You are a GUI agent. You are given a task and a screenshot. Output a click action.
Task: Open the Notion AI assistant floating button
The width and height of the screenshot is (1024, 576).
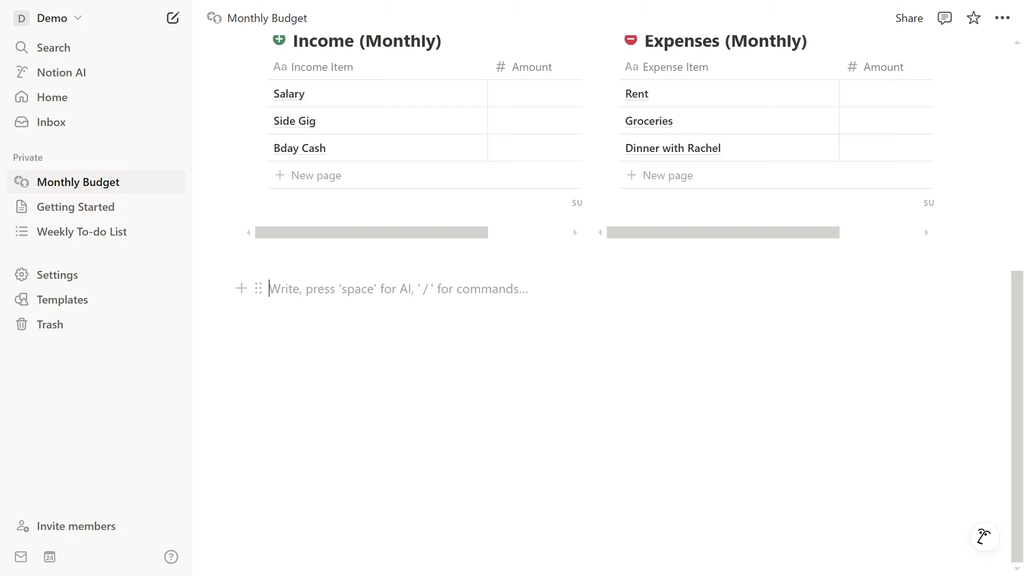tap(984, 537)
